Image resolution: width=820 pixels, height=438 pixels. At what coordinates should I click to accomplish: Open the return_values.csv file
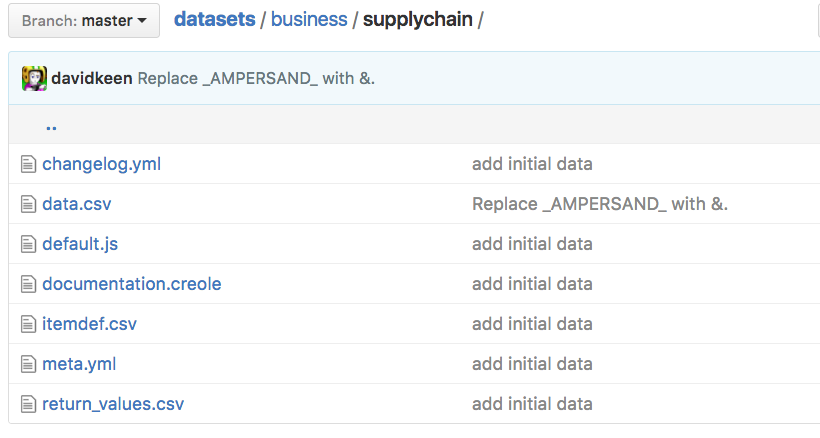pyautogui.click(x=113, y=404)
